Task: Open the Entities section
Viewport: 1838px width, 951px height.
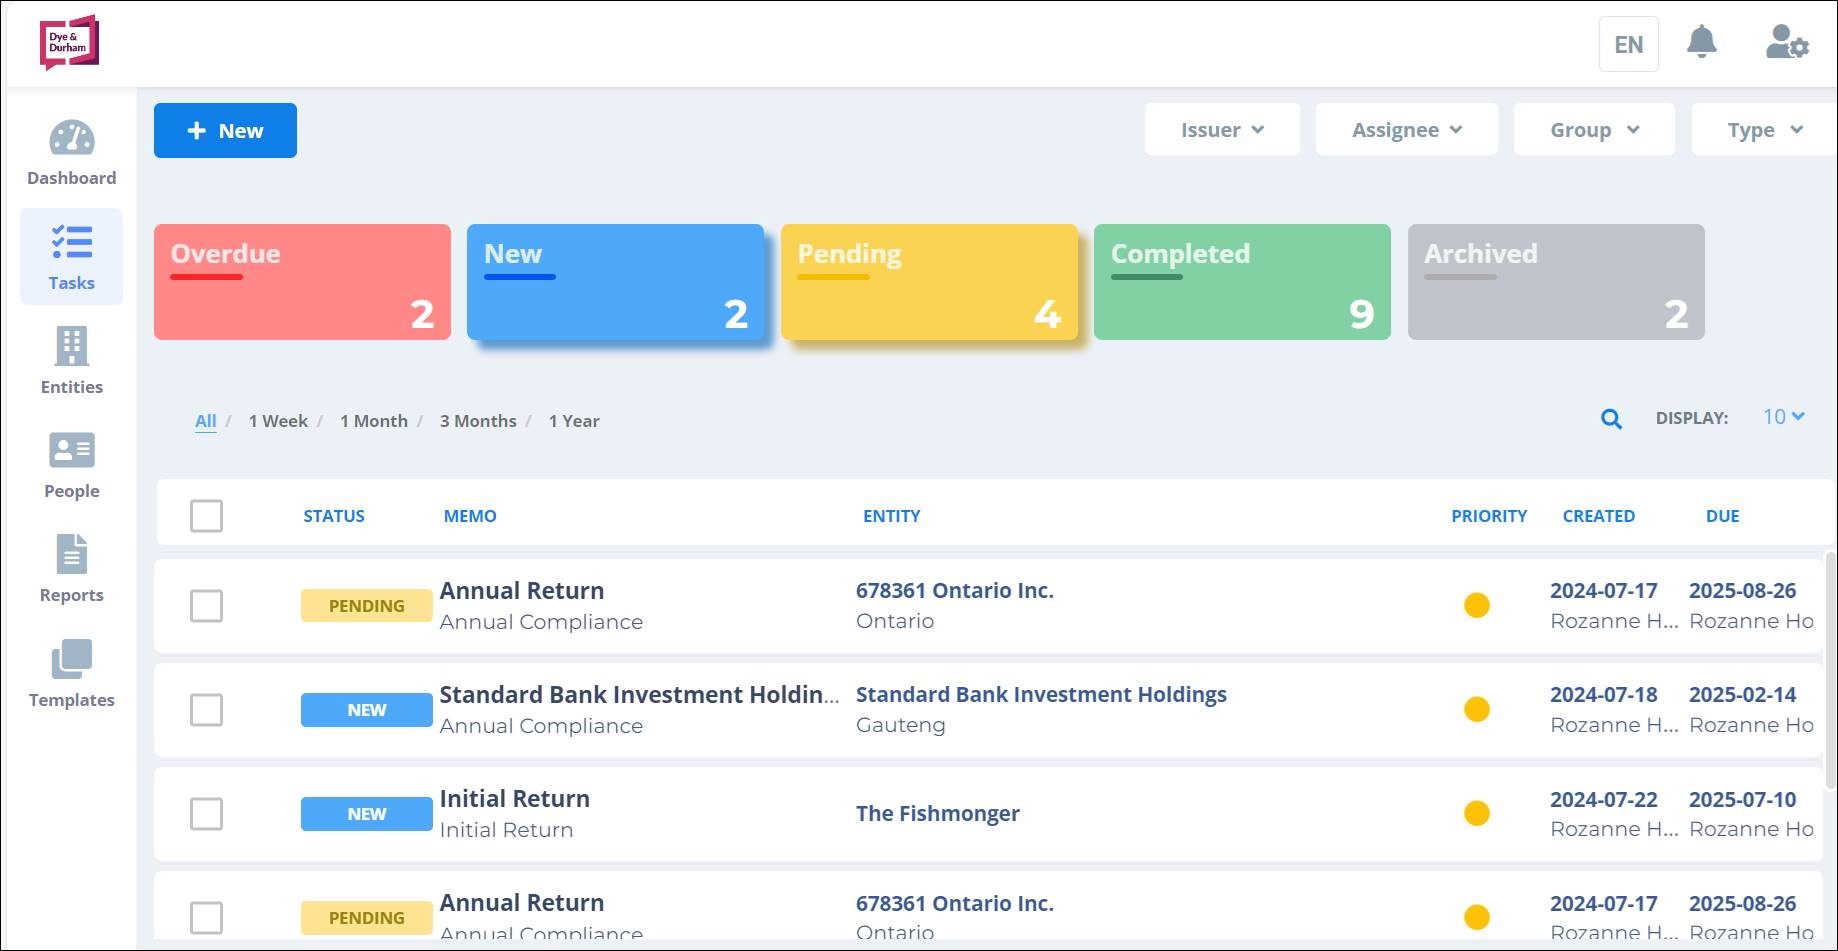Action: point(71,362)
